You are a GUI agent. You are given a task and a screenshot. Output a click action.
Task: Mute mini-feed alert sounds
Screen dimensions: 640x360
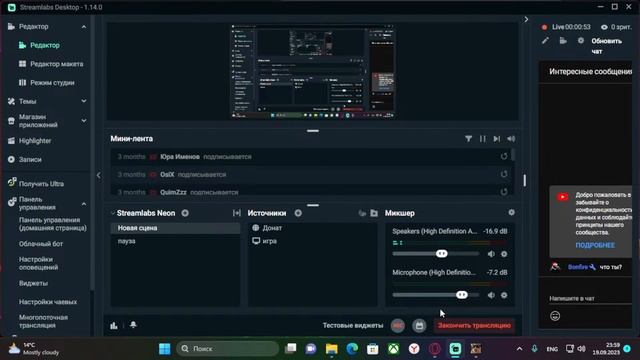pos(511,139)
